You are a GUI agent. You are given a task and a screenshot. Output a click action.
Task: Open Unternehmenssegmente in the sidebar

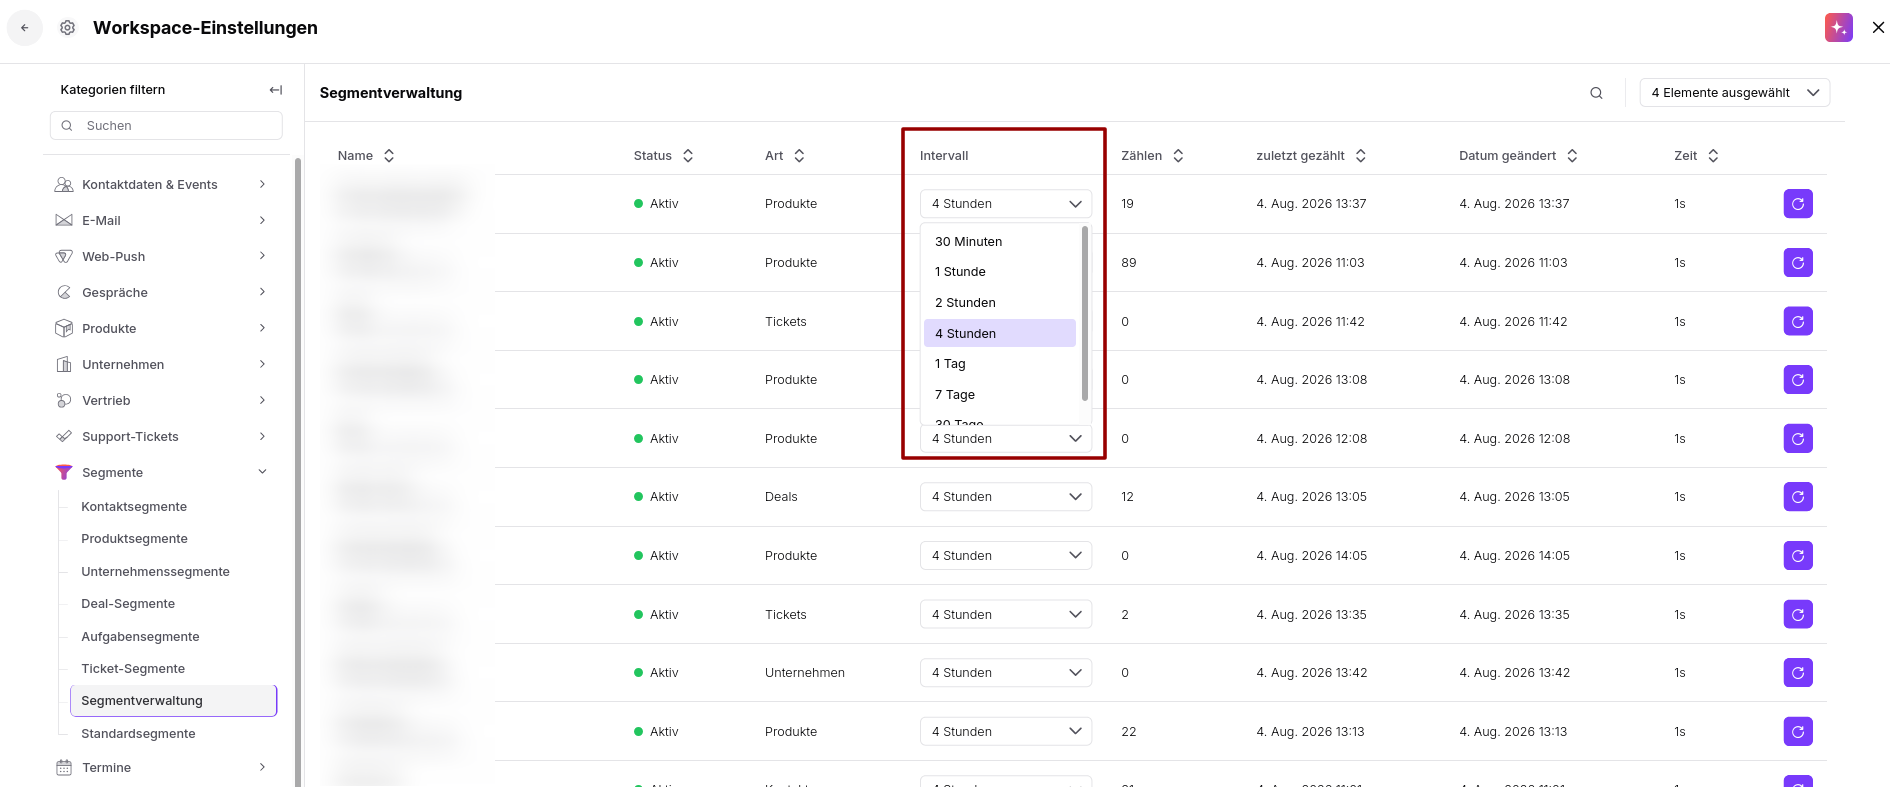pyautogui.click(x=155, y=572)
